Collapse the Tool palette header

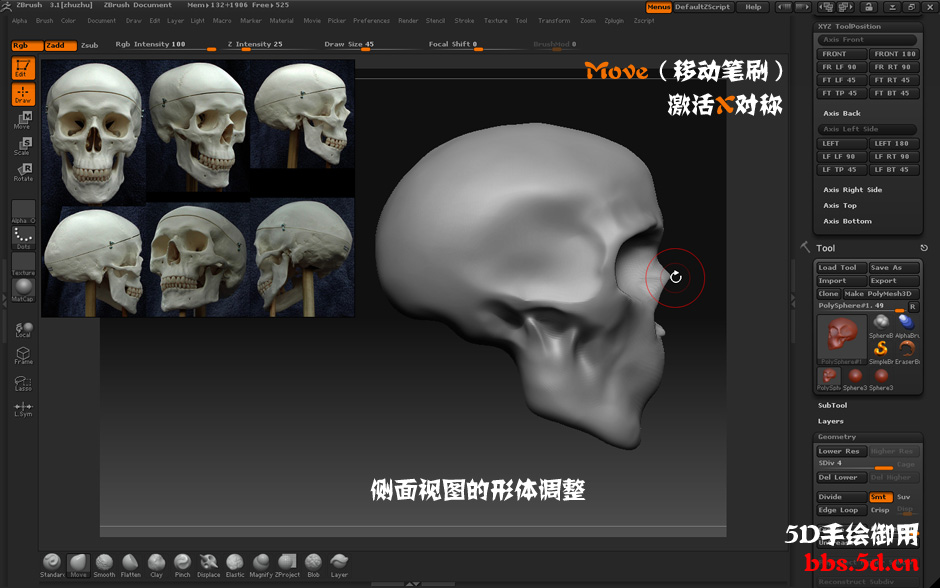[x=825, y=248]
